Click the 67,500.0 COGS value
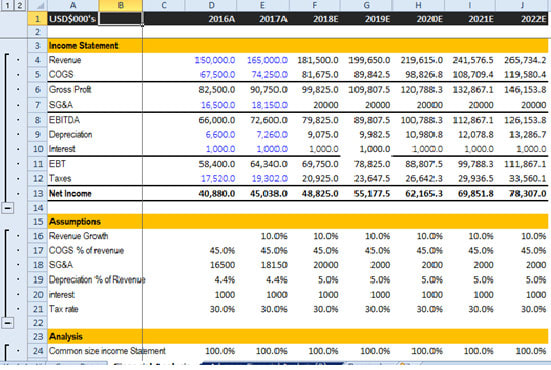551x370 pixels. click(217, 74)
